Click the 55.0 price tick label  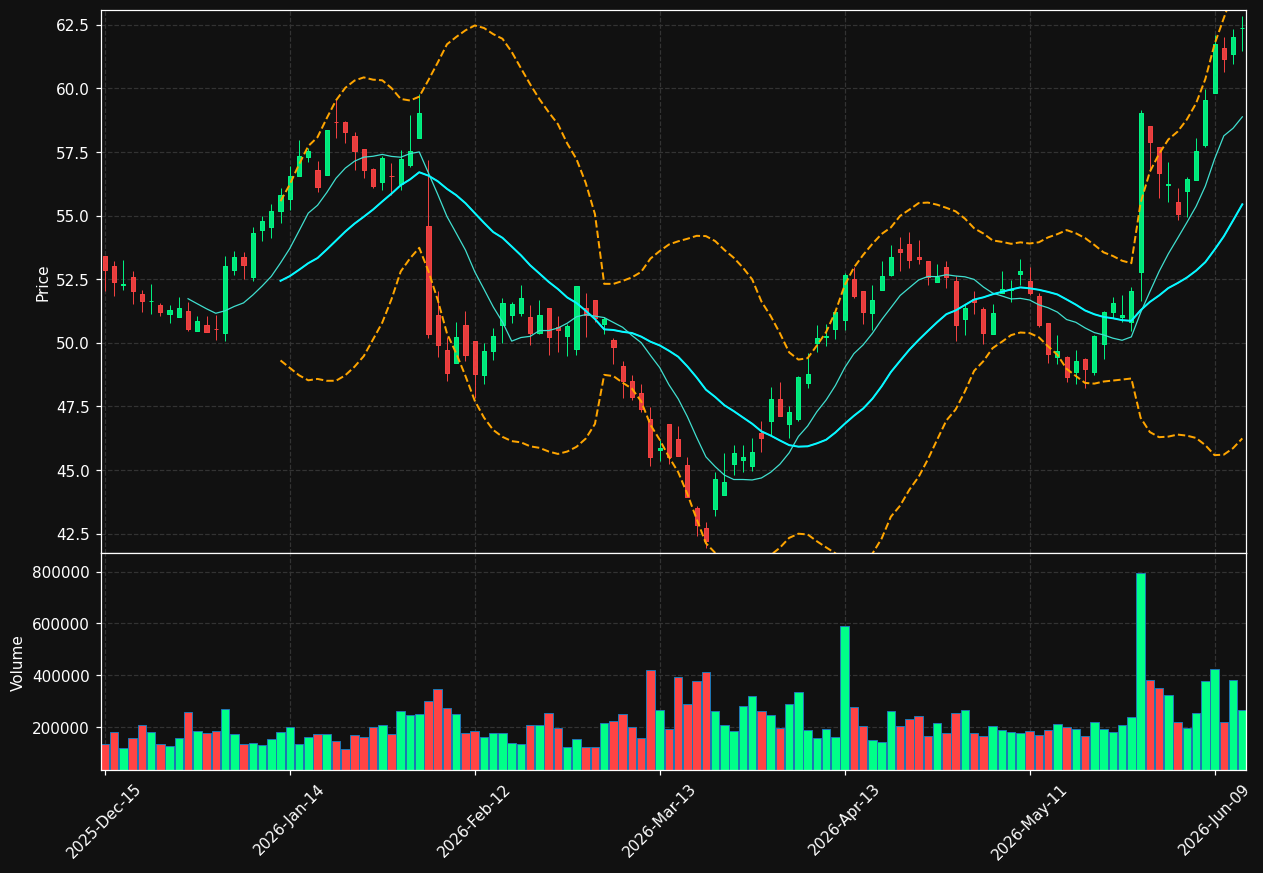tap(73, 216)
